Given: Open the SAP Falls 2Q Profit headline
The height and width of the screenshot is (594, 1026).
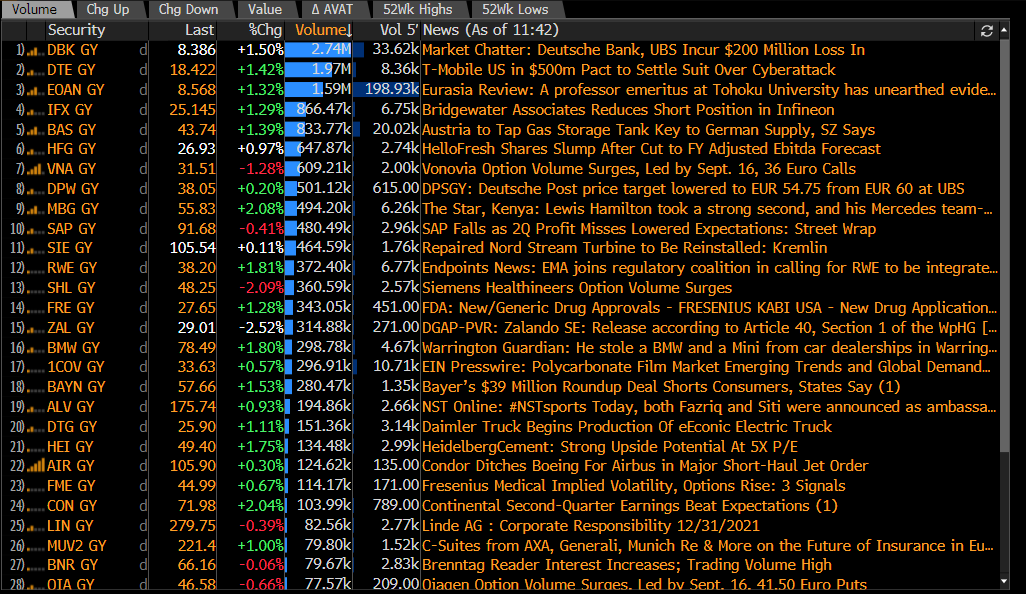Looking at the screenshot, I should click(x=649, y=229).
